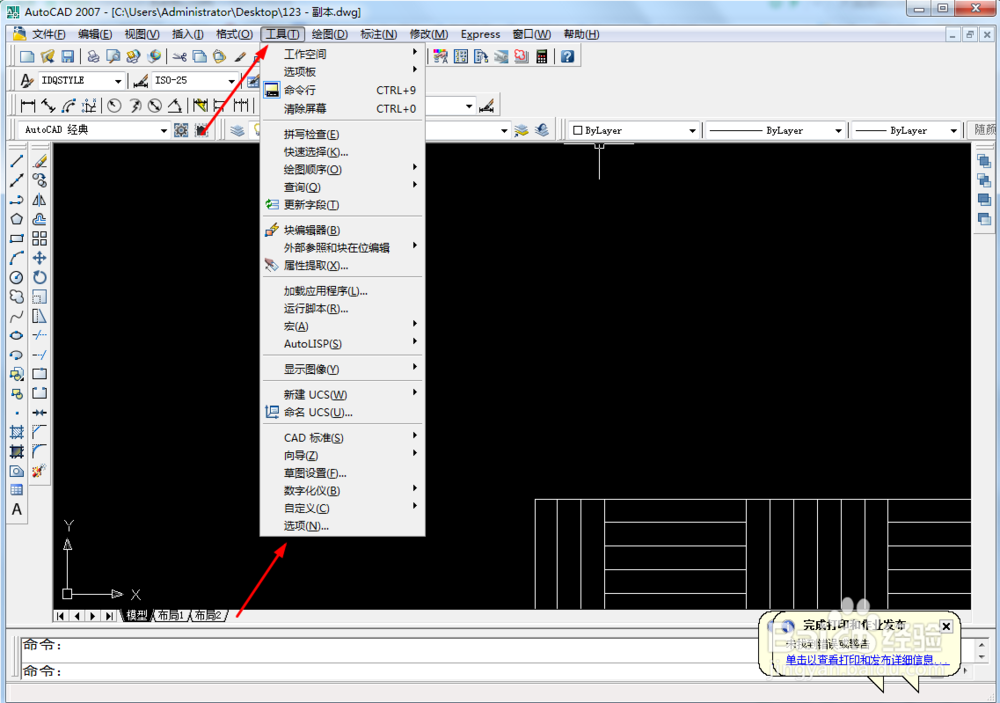Viewport: 1000px width, 703px height.
Task: Open the ByLayer color dropdown
Action: point(692,130)
